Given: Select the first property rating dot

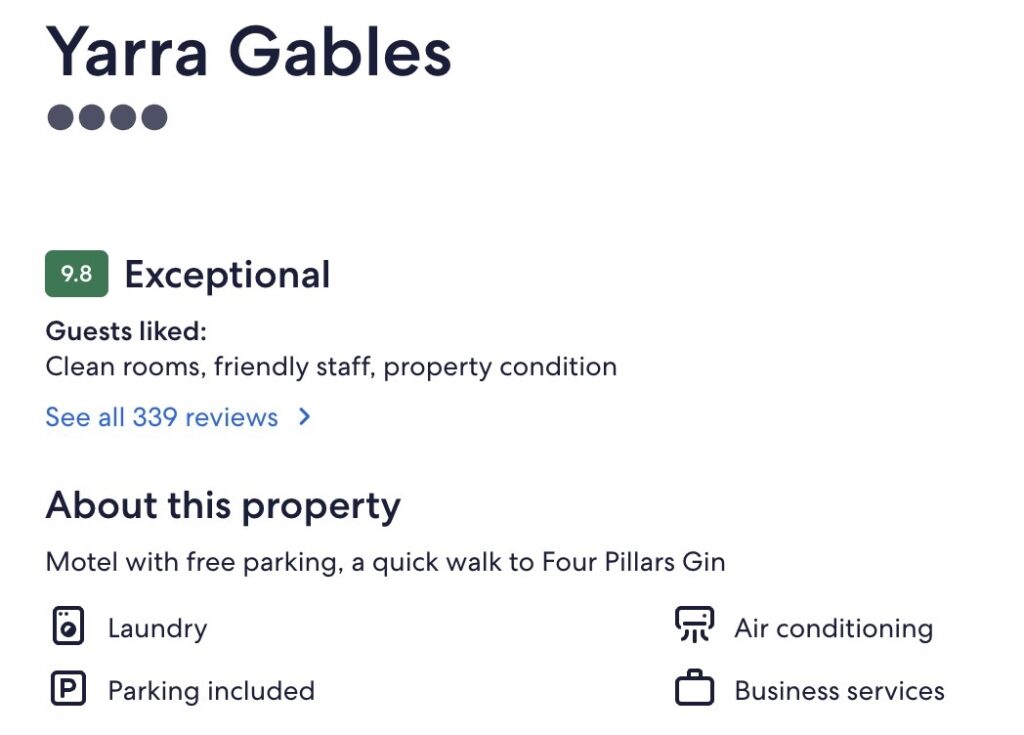Looking at the screenshot, I should tap(61, 118).
